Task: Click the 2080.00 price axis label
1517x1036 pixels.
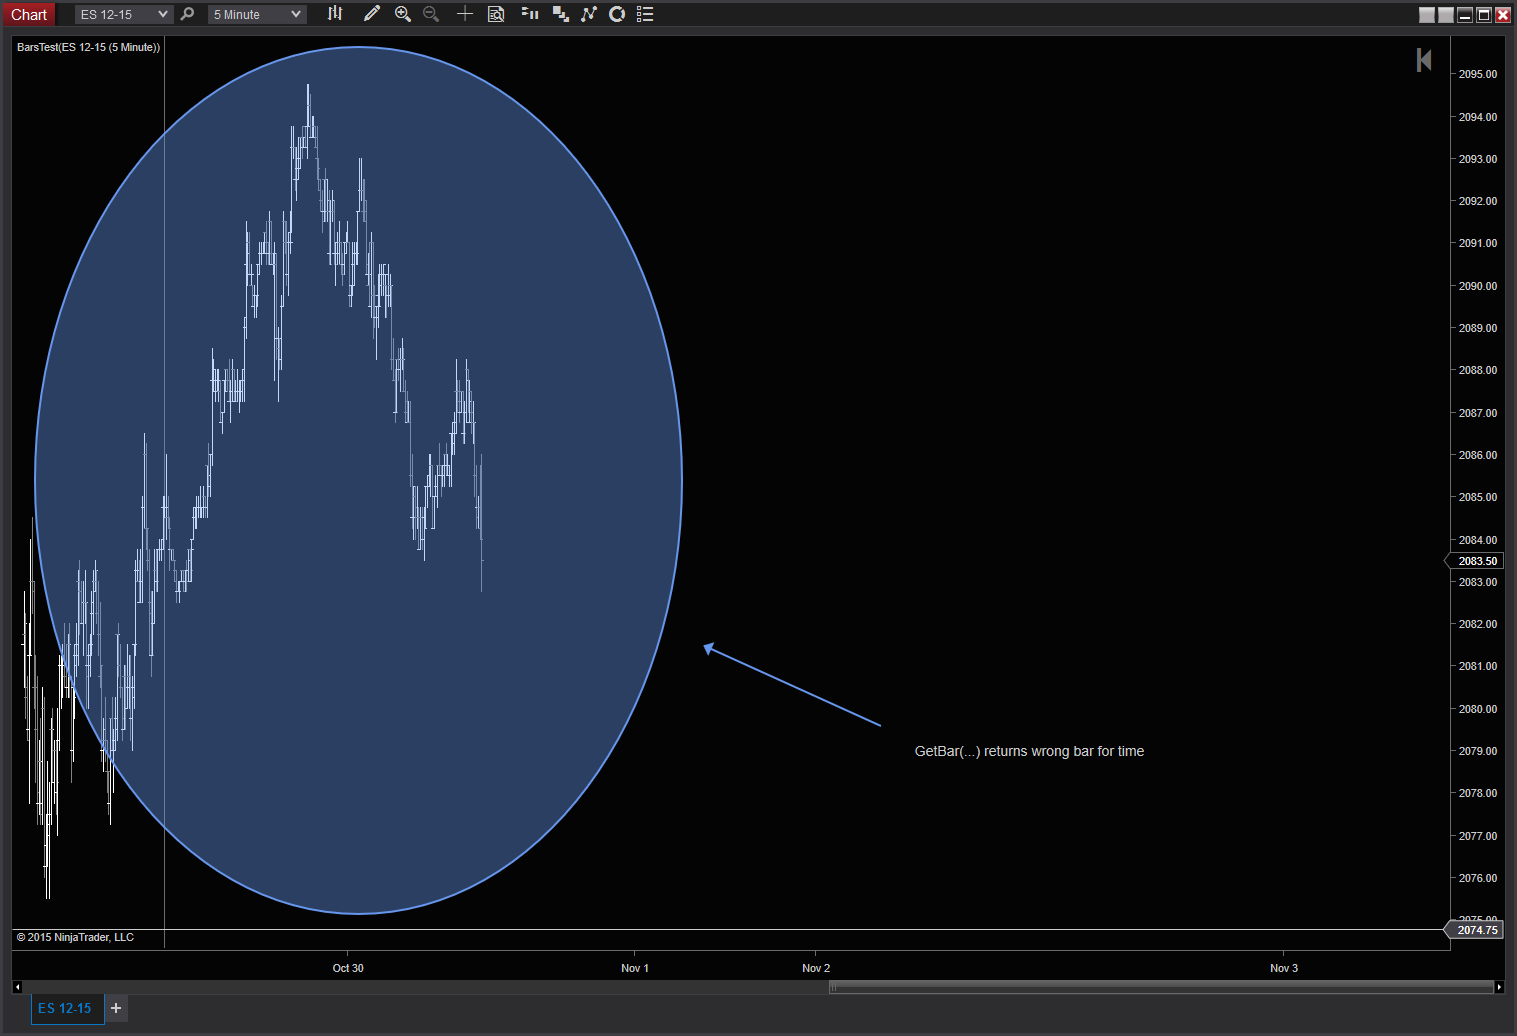Action: 1478,709
